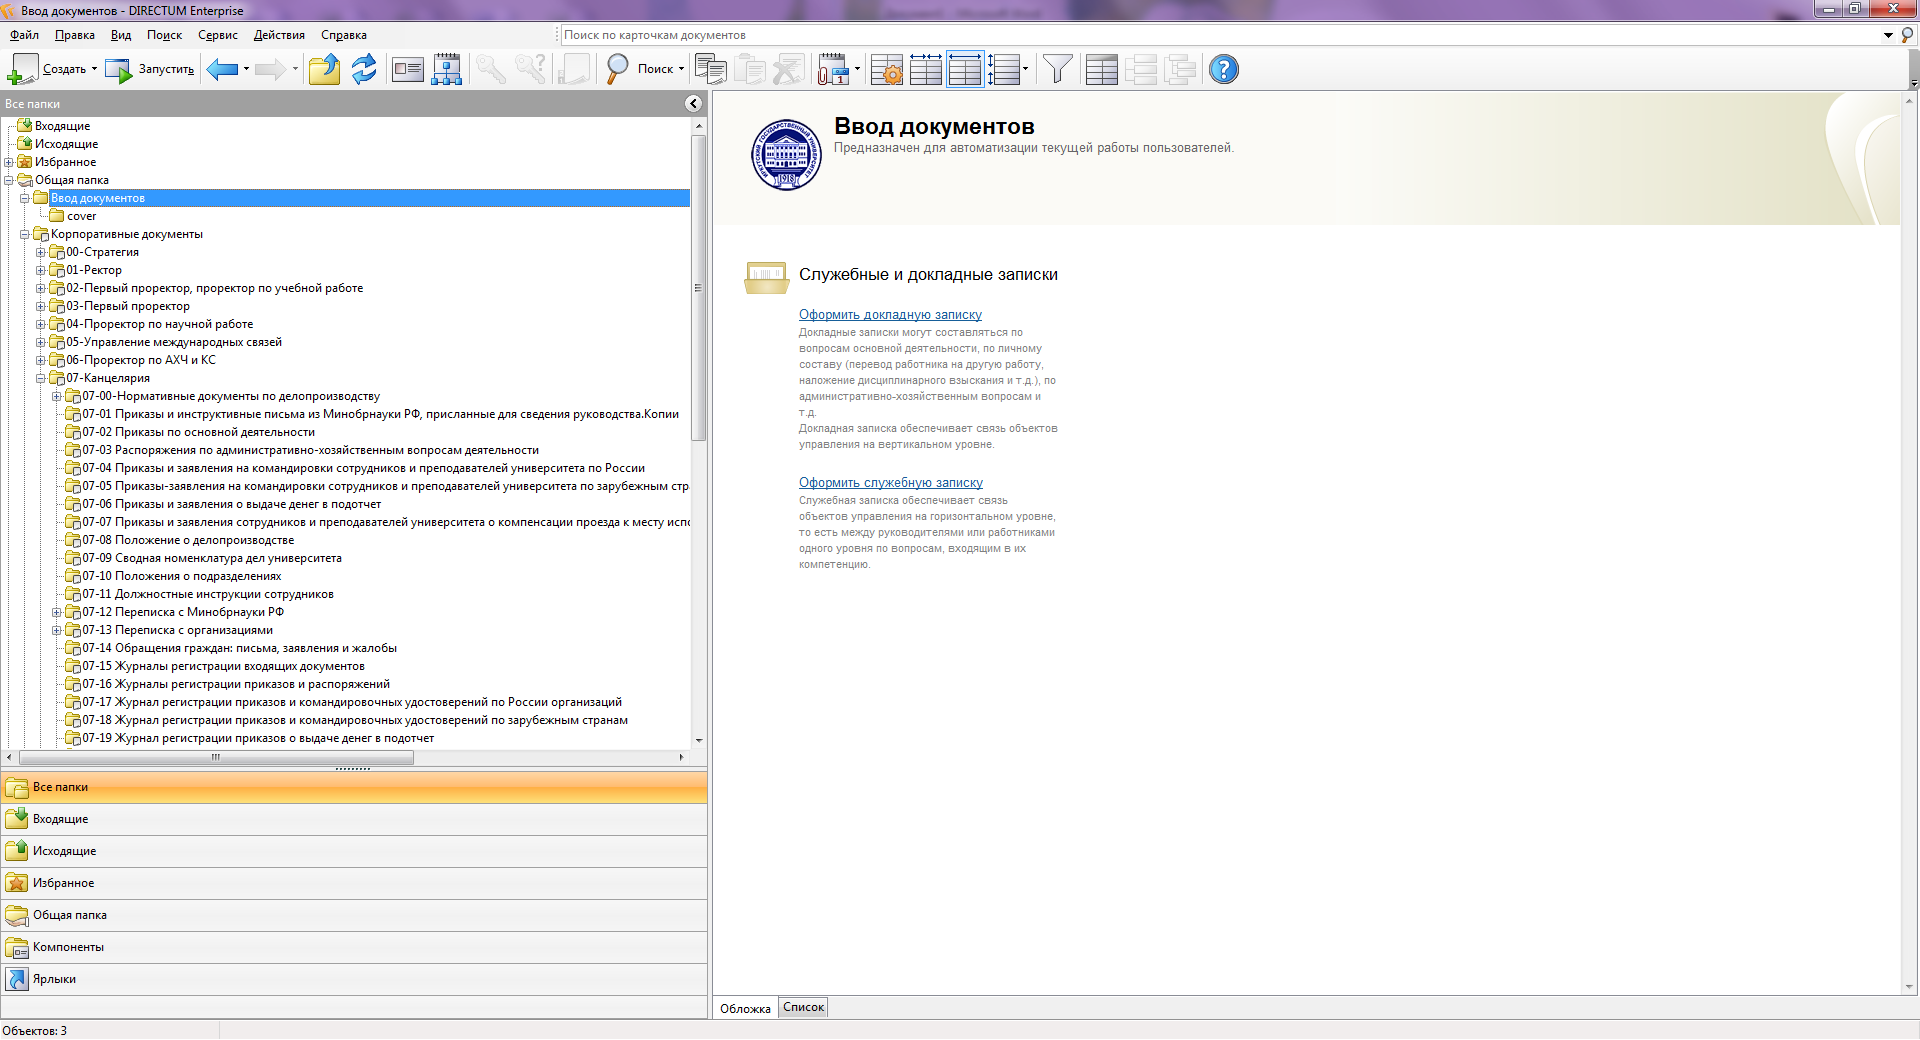The image size is (1920, 1040).
Task: Click the horizontal scrollbar in folder tree
Action: click(215, 757)
